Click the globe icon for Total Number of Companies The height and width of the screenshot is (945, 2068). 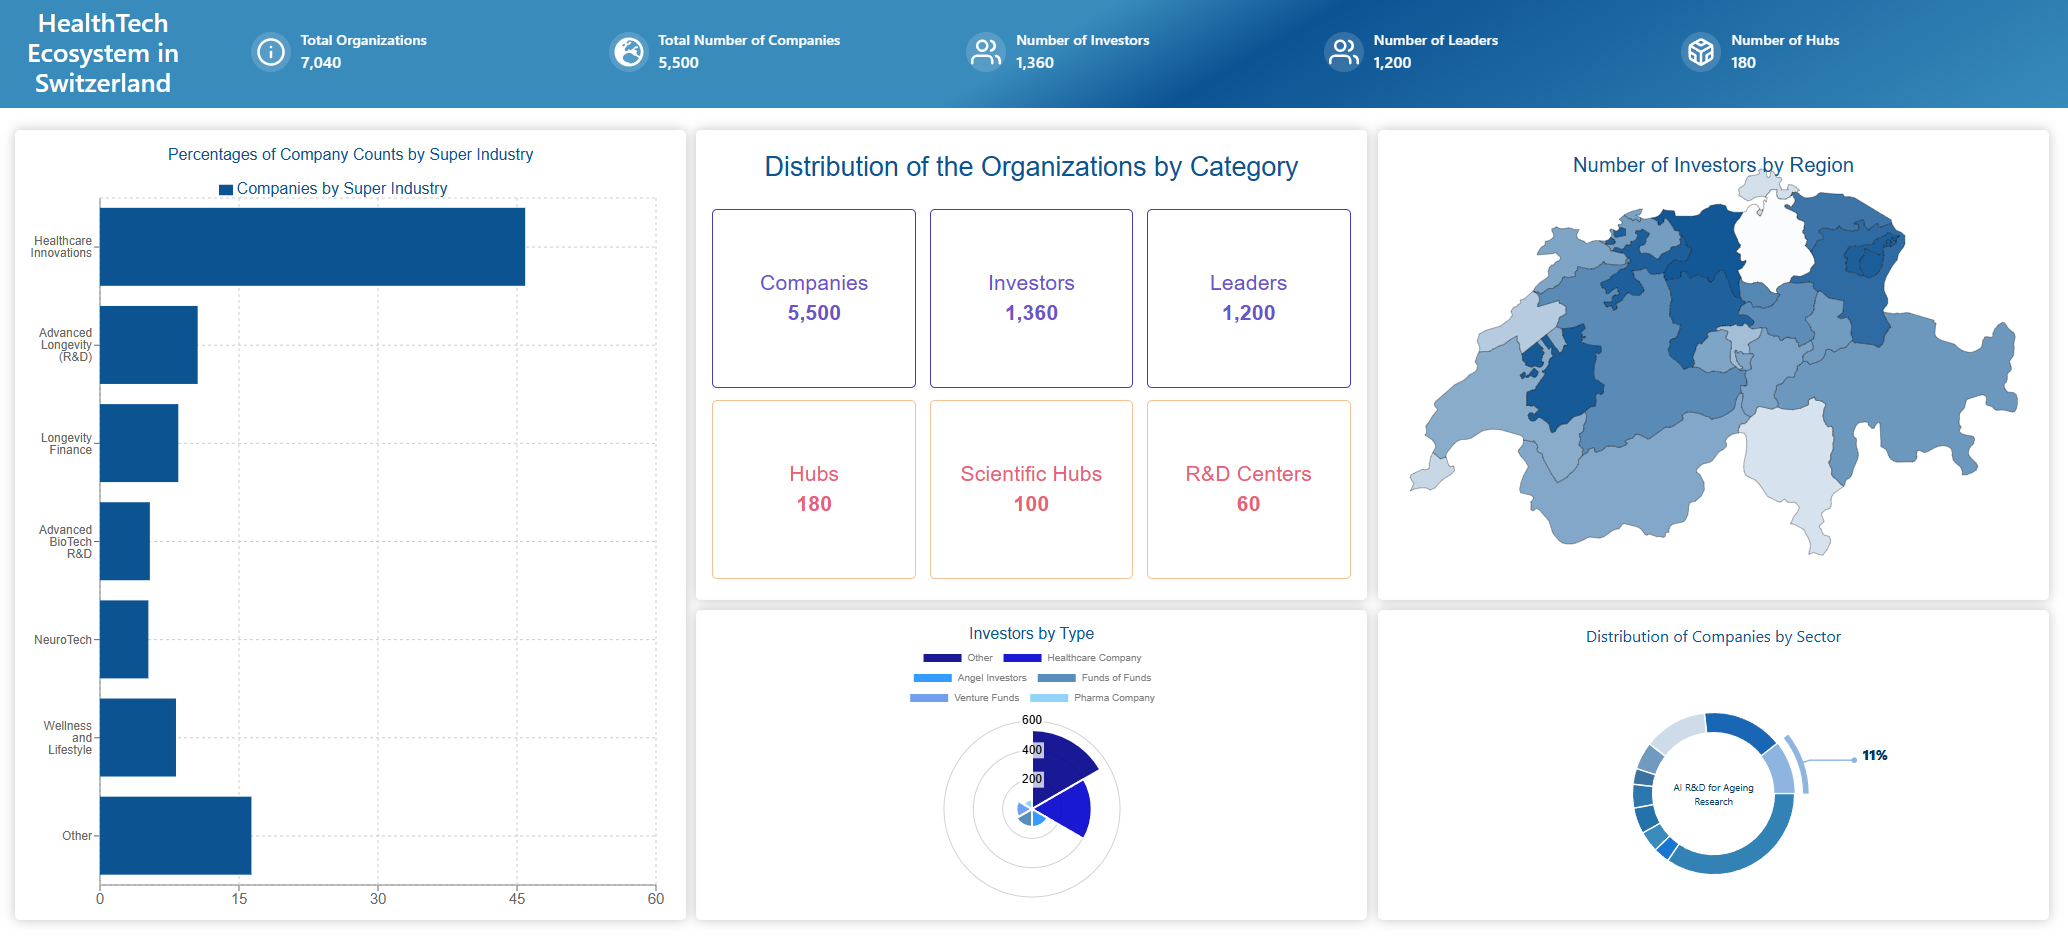(629, 52)
